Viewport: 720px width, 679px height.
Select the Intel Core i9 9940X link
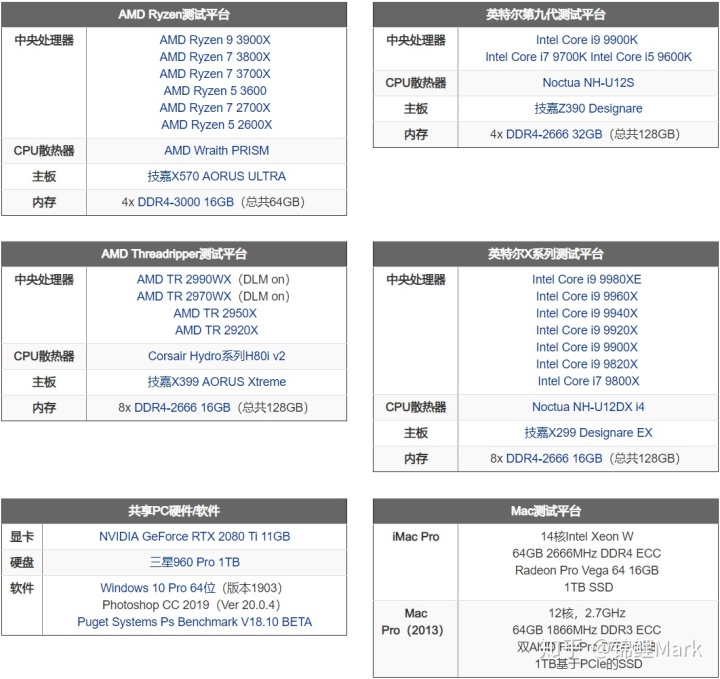pos(587,314)
